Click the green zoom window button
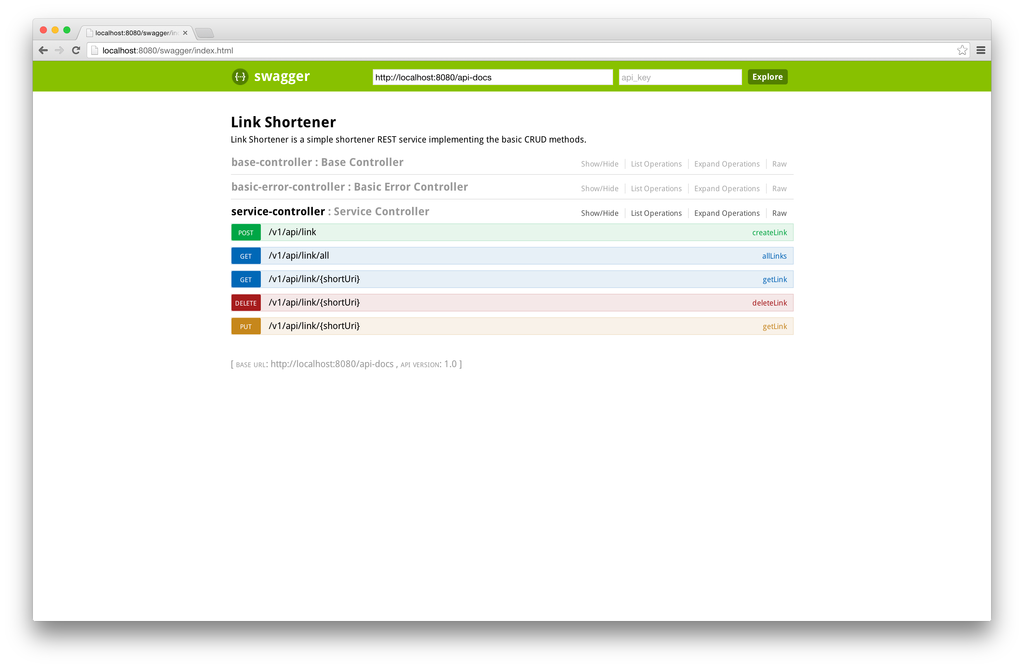This screenshot has width=1024, height=668. pyautogui.click(x=67, y=30)
